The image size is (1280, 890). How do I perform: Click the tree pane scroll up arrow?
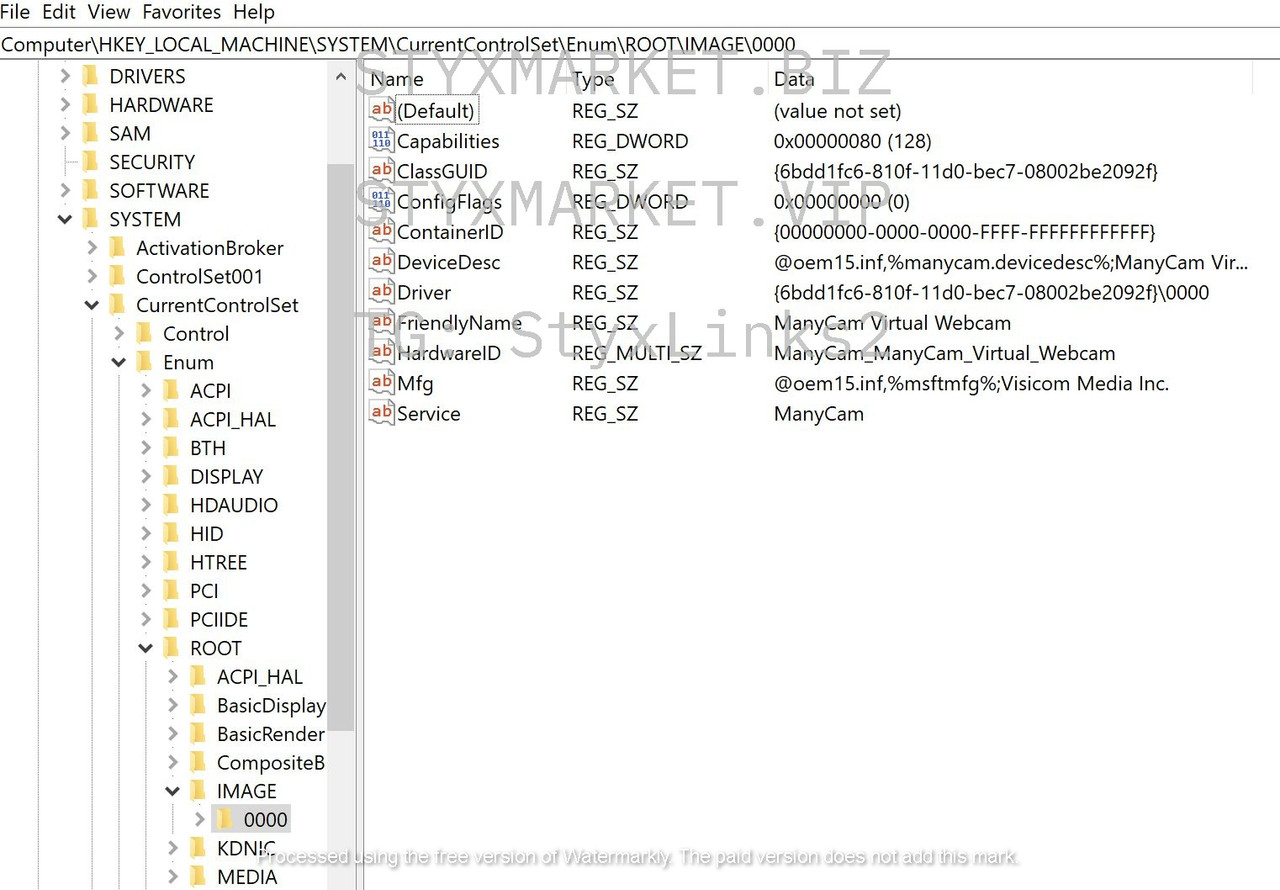point(340,77)
